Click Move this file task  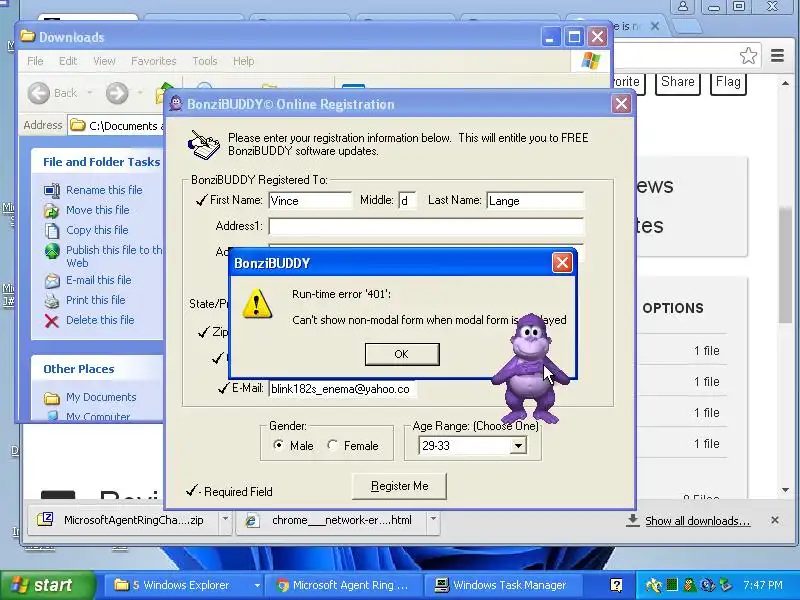(97, 210)
